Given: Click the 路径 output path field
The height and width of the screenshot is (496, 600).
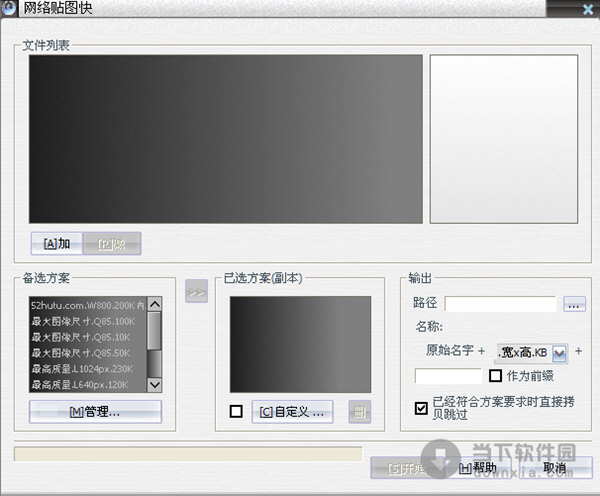Looking at the screenshot, I should pos(501,304).
